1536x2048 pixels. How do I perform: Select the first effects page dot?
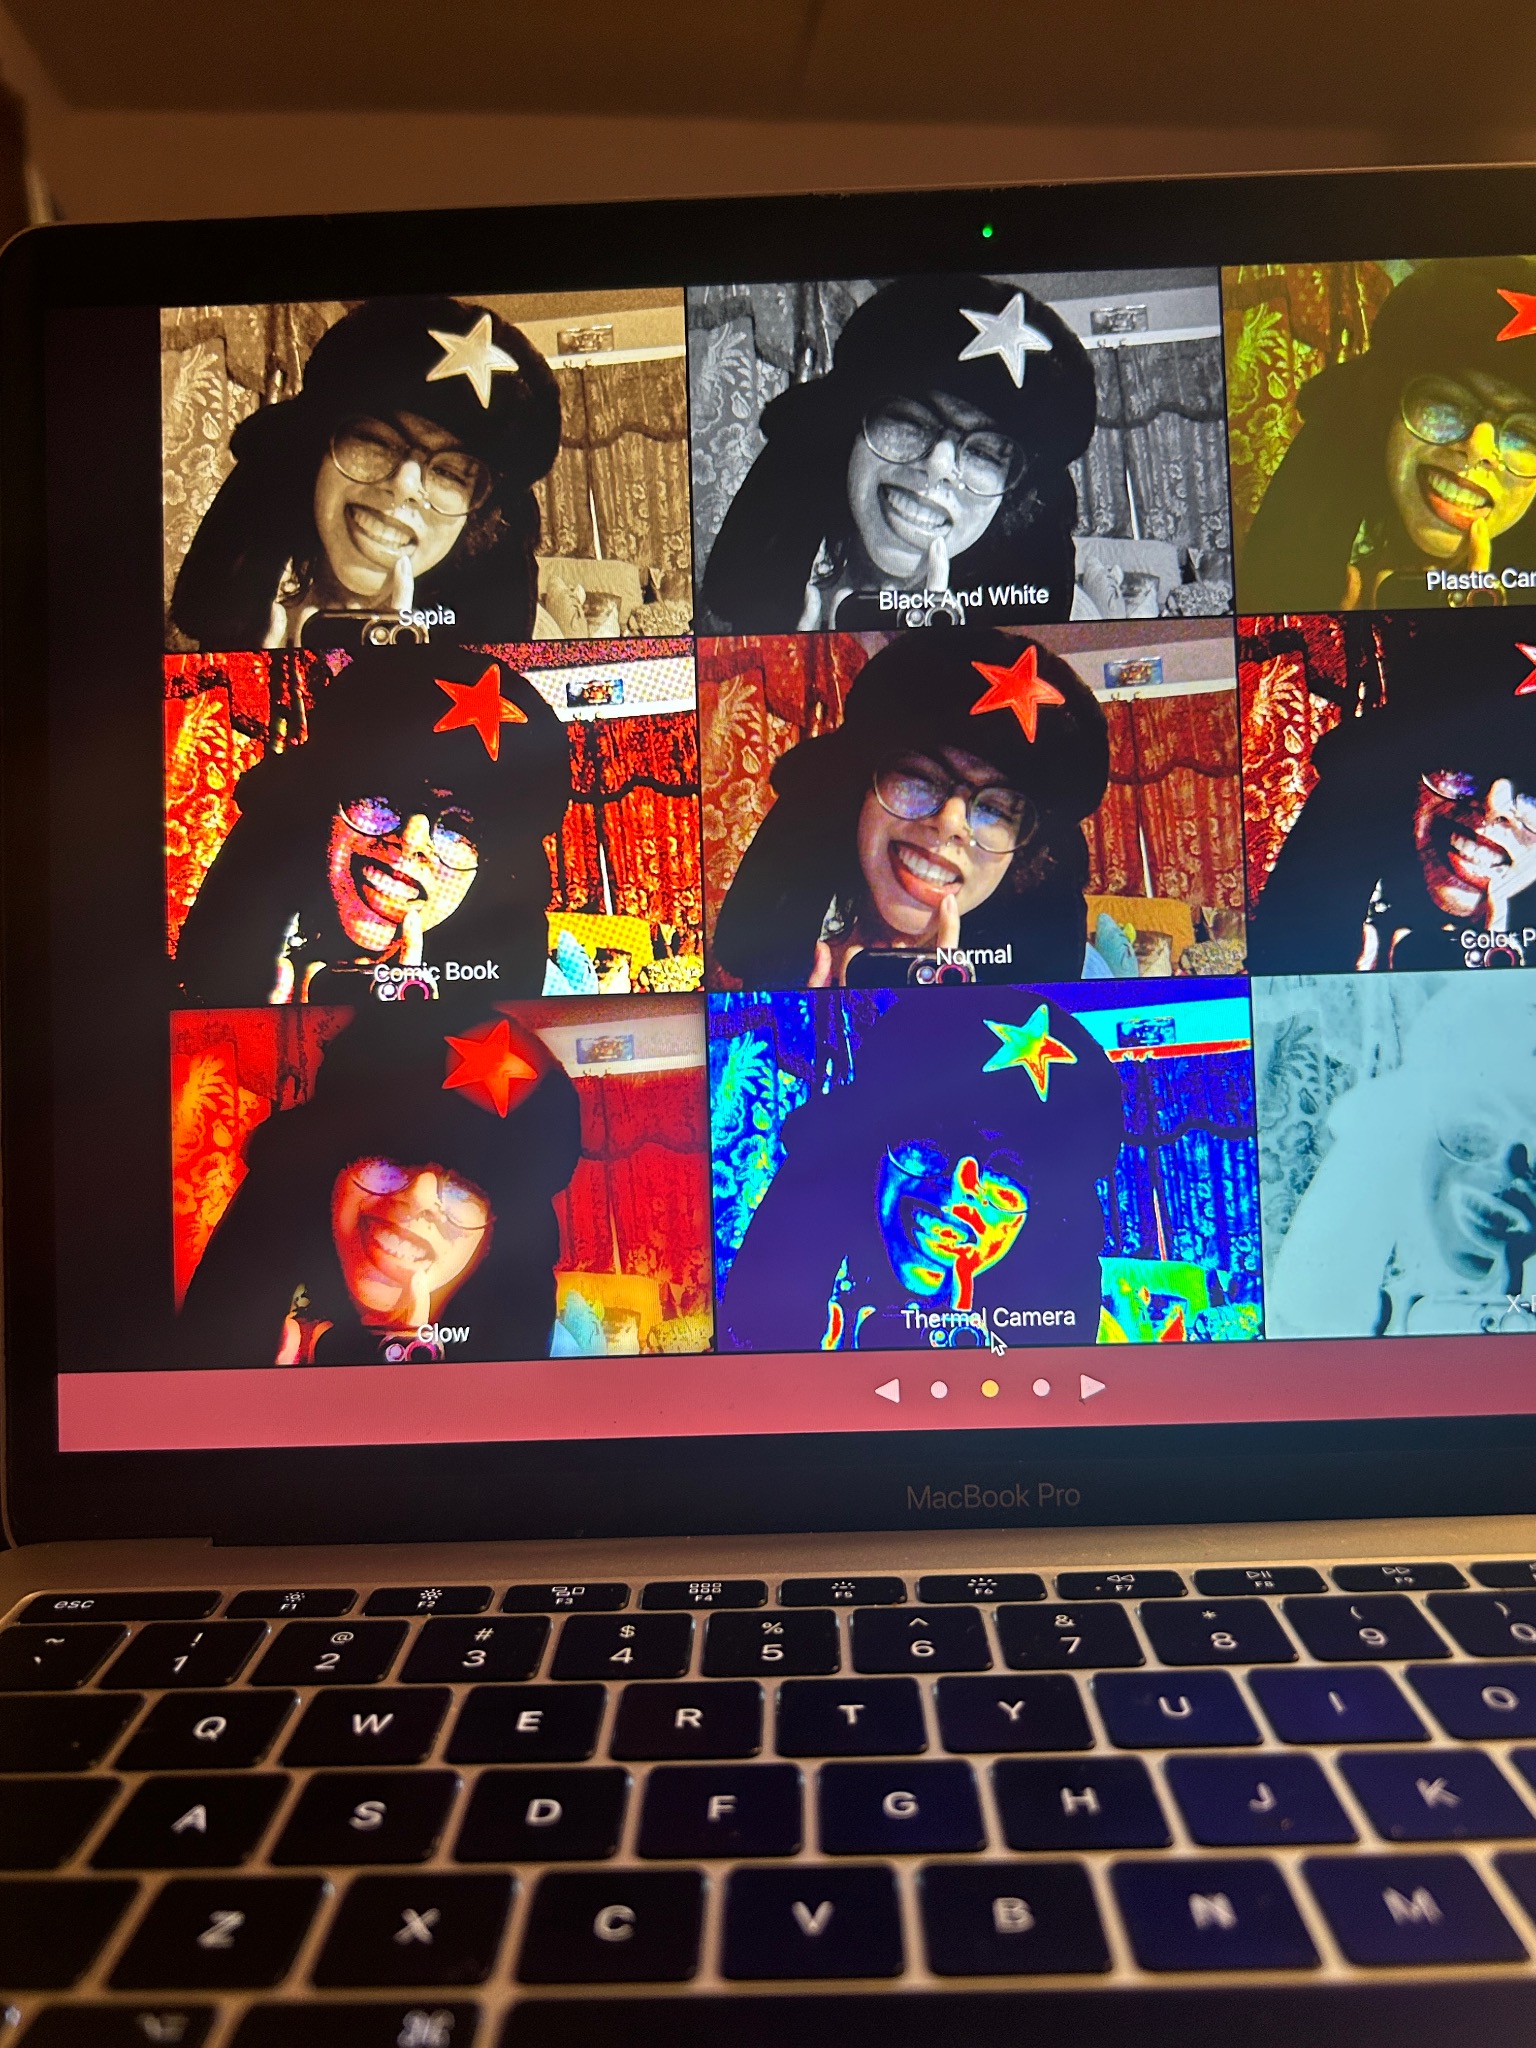938,1390
